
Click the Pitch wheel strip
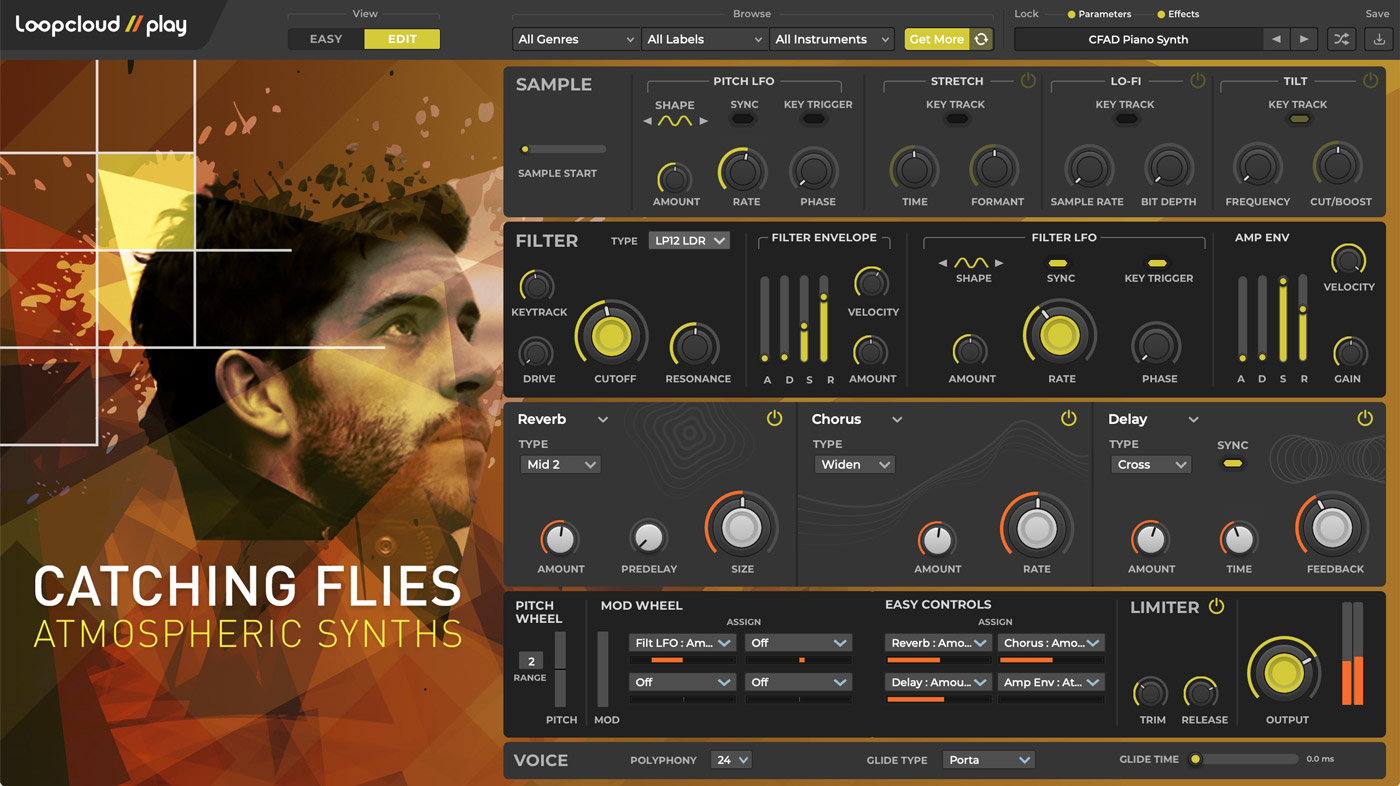click(x=560, y=669)
